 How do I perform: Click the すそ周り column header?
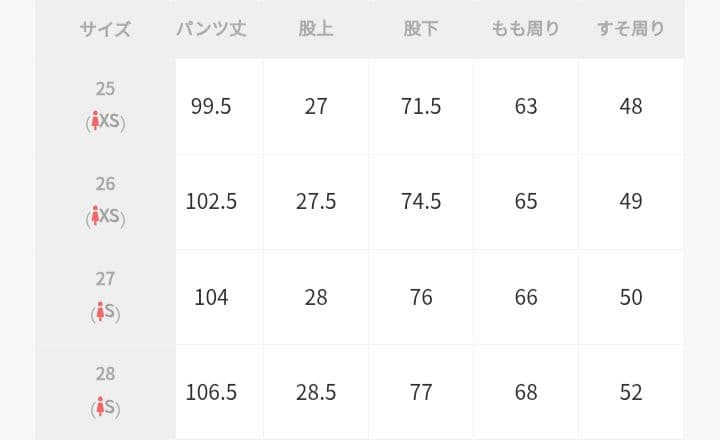(630, 29)
